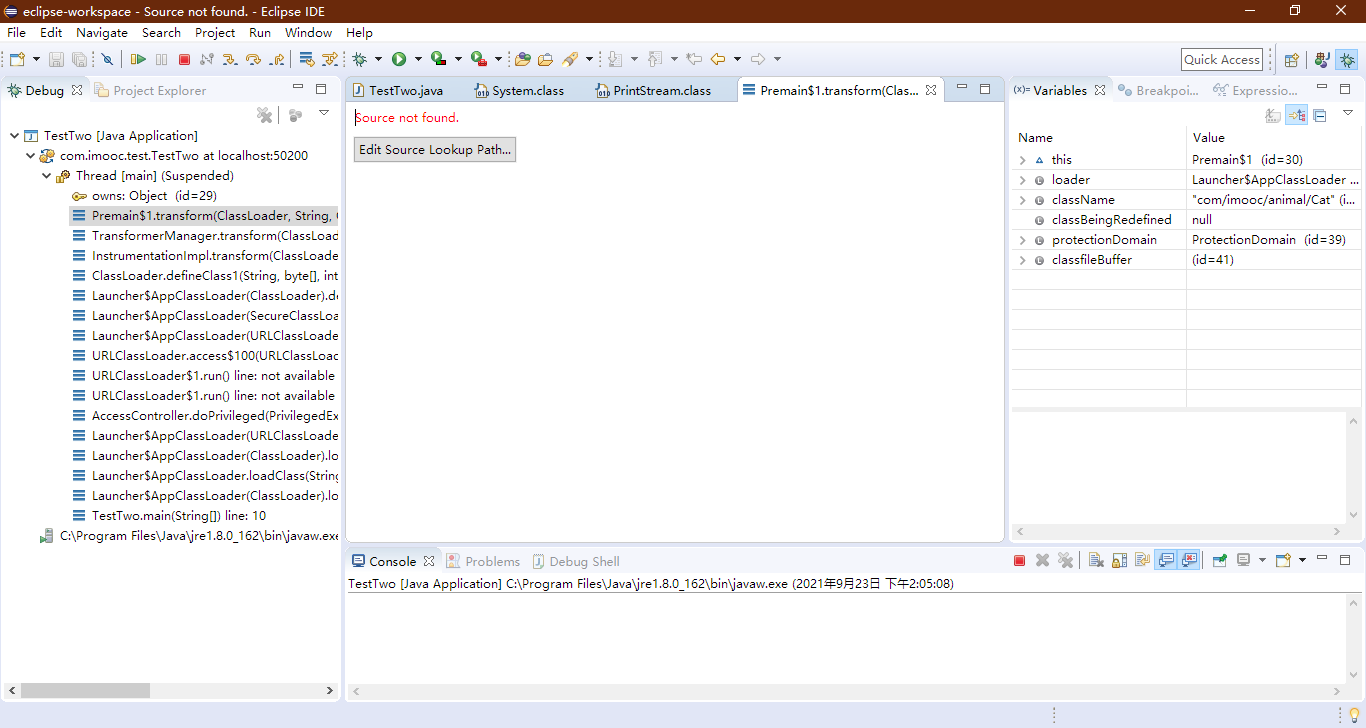
Task: Collapse the TestTwo [Java Application] node
Action: pyautogui.click(x=14, y=136)
